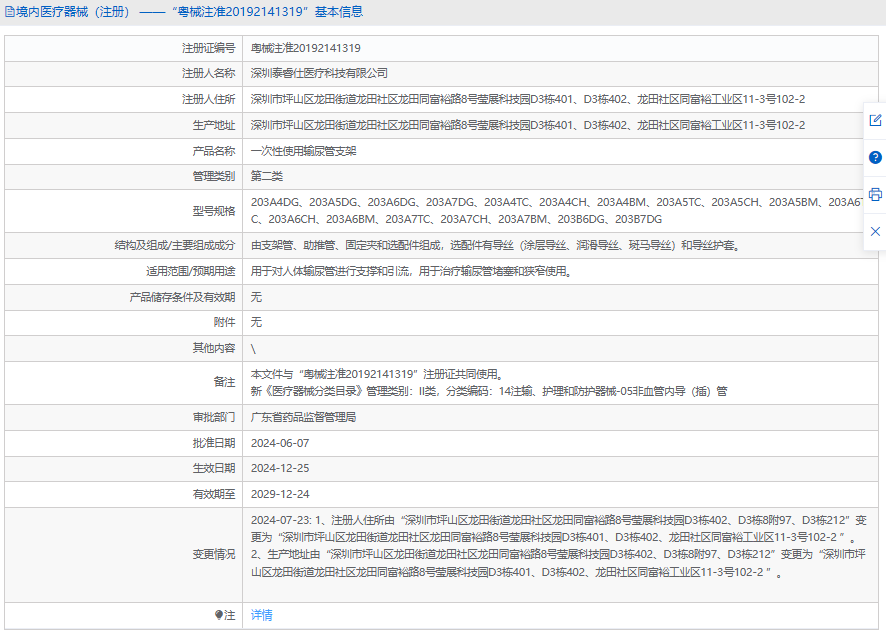
Task: Click the 结构及组成/主要组成成分 label
Action: (175, 245)
